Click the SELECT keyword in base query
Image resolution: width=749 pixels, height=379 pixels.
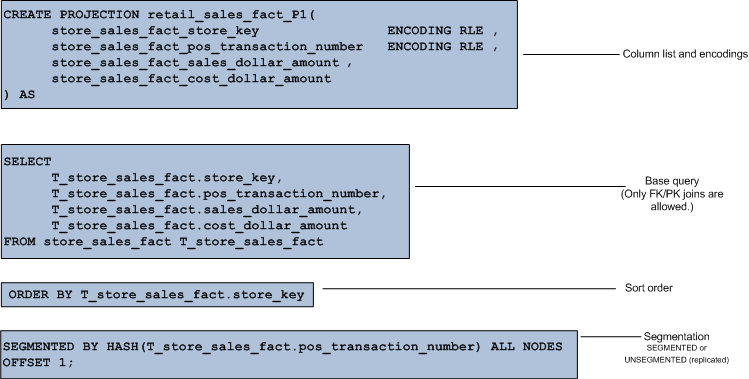point(28,162)
